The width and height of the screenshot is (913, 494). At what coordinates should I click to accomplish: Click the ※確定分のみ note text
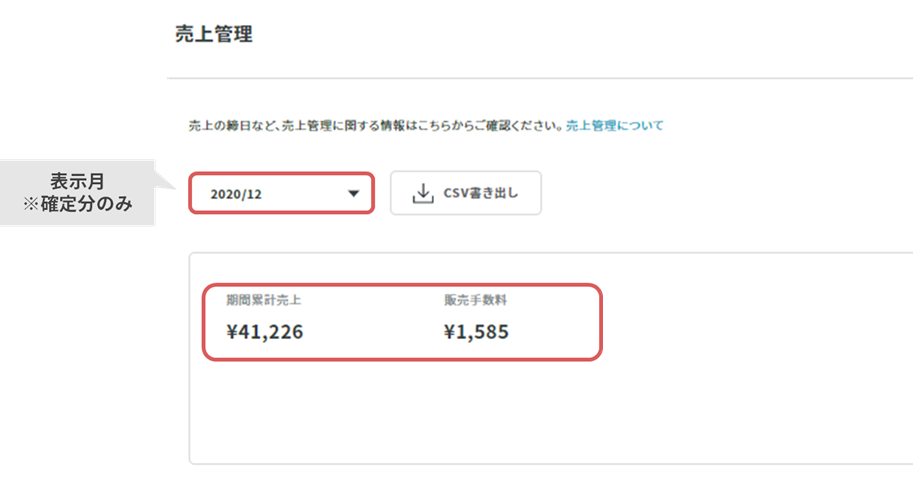(x=77, y=204)
